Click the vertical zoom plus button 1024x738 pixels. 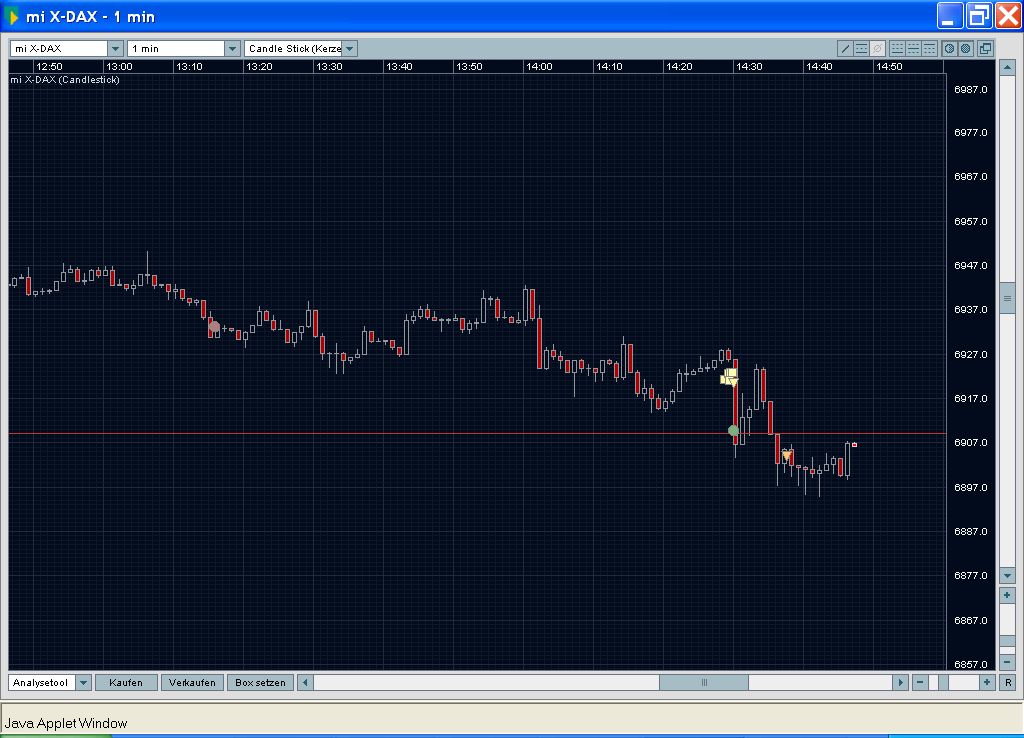pyautogui.click(x=1007, y=595)
